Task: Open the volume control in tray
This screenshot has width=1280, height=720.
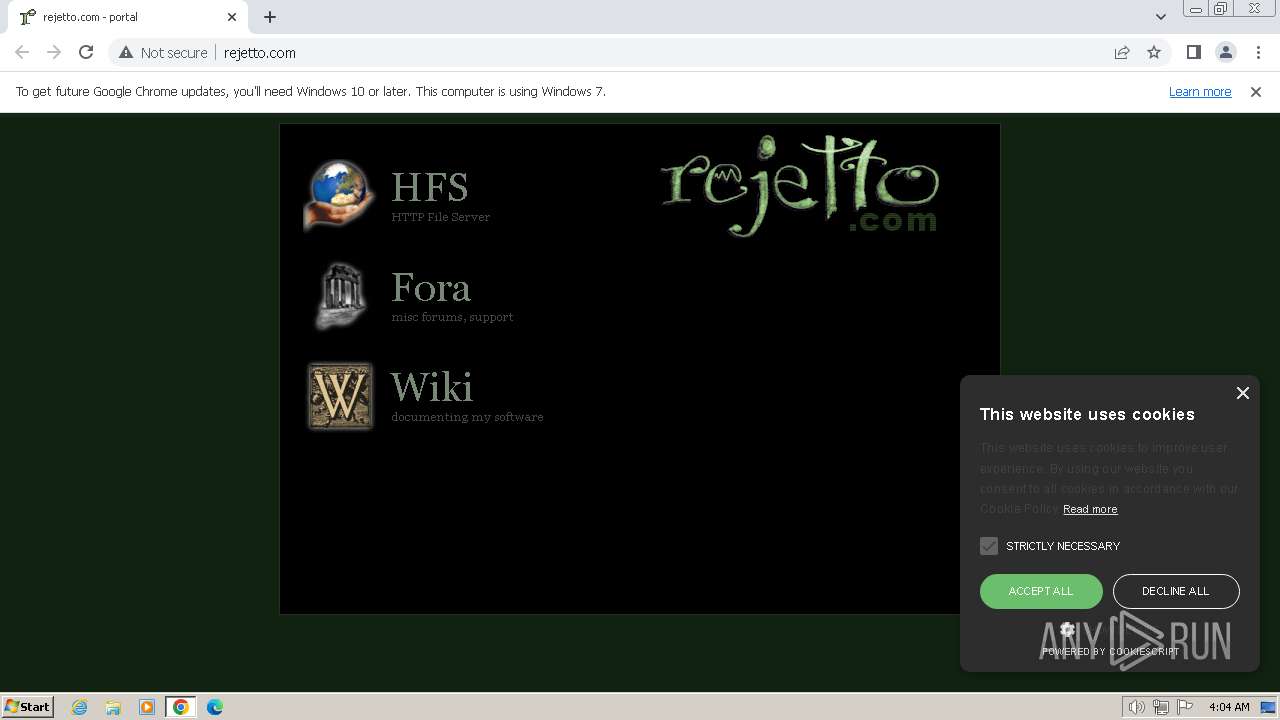Action: pyautogui.click(x=1136, y=707)
